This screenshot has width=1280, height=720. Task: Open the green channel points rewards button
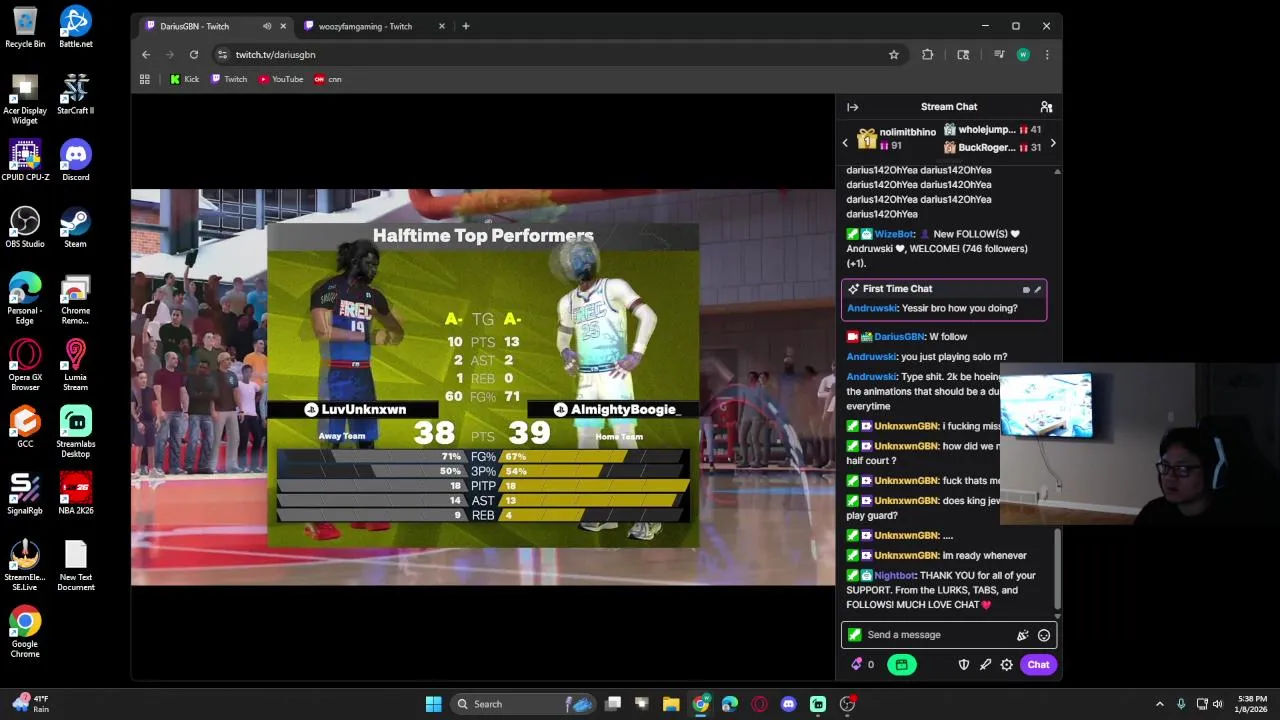pyautogui.click(x=901, y=664)
